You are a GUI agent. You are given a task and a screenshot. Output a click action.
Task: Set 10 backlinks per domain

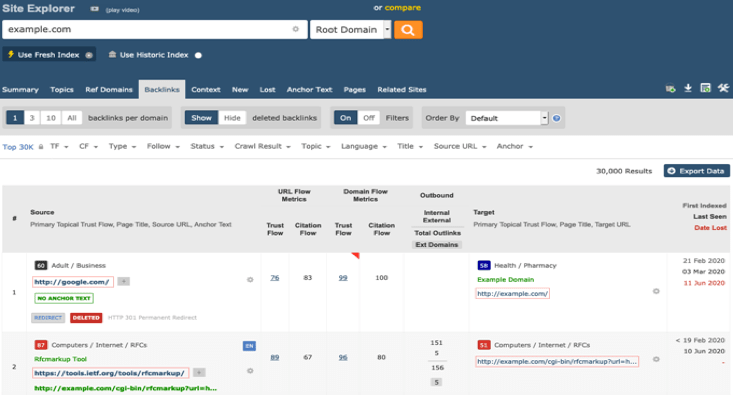[x=51, y=118]
